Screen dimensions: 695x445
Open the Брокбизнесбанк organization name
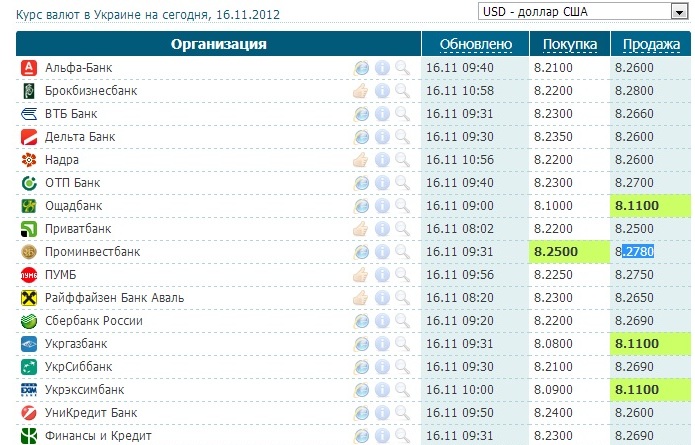[x=91, y=91]
